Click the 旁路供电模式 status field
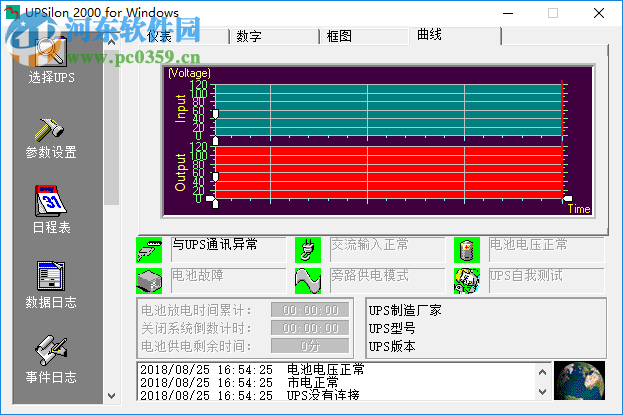Screen dimensions: 623x415 point(387,281)
